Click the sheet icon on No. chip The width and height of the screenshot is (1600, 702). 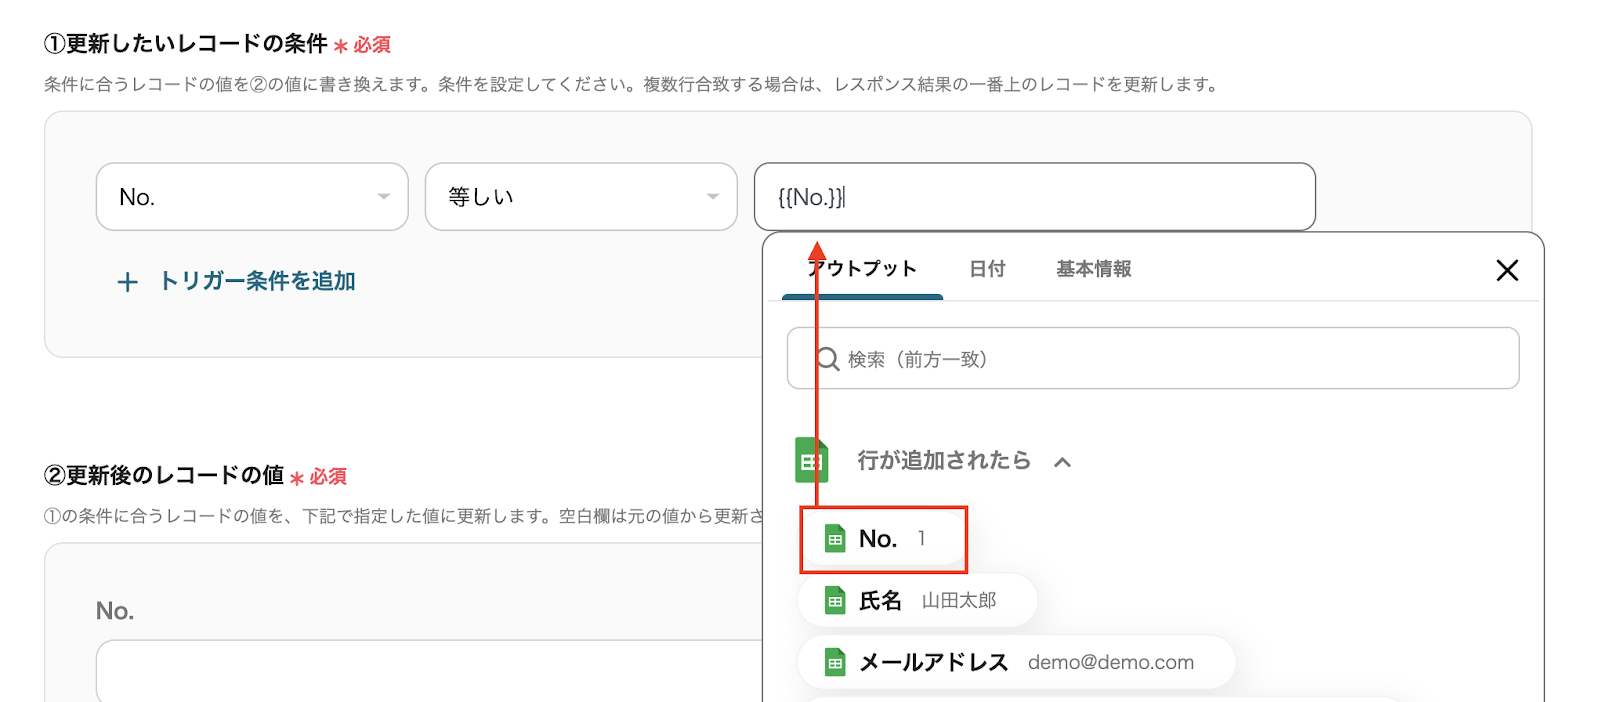coord(835,539)
